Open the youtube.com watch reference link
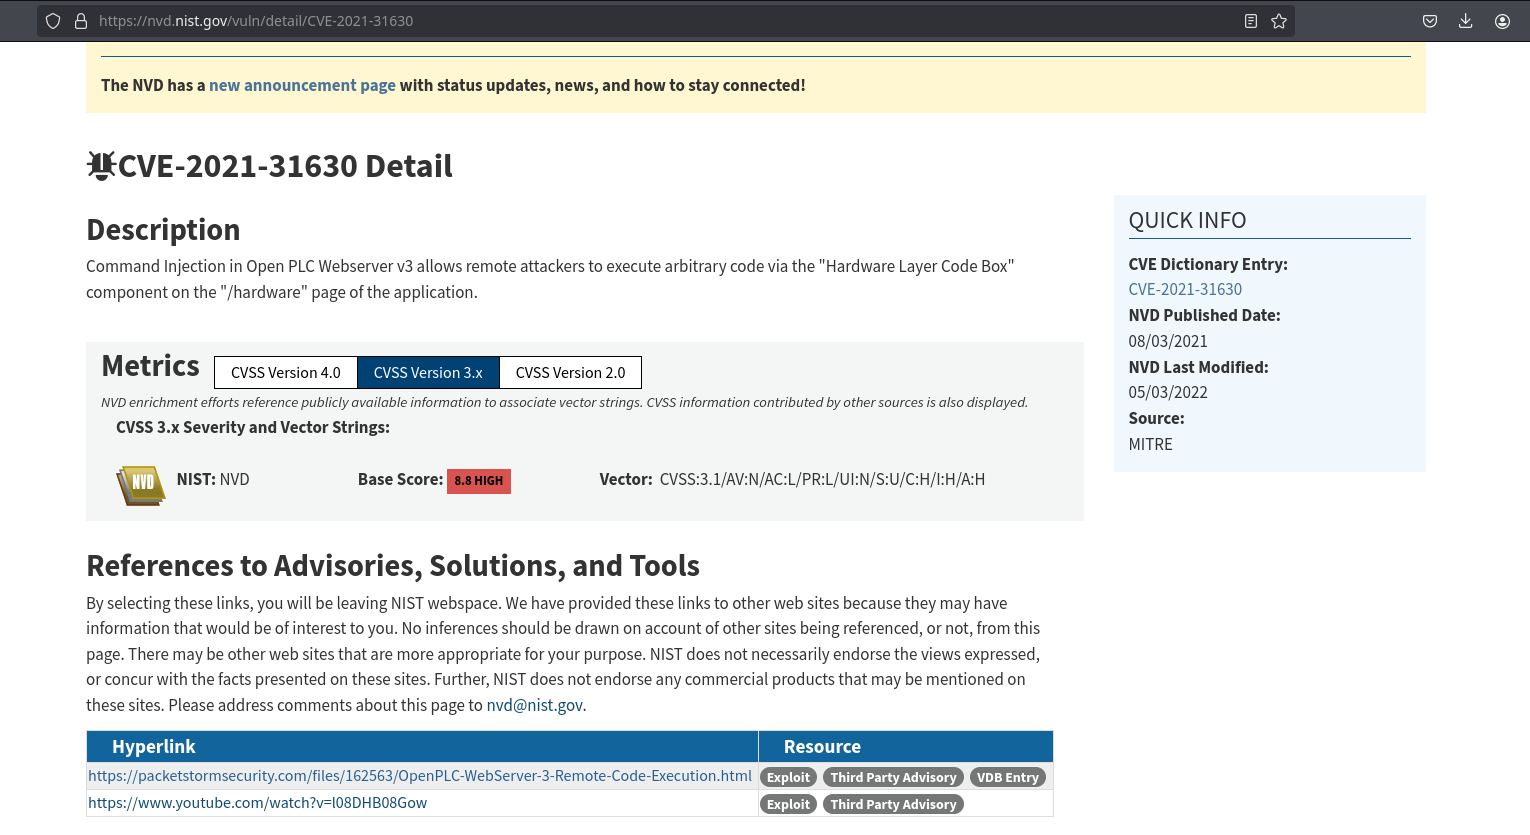 tap(257, 803)
